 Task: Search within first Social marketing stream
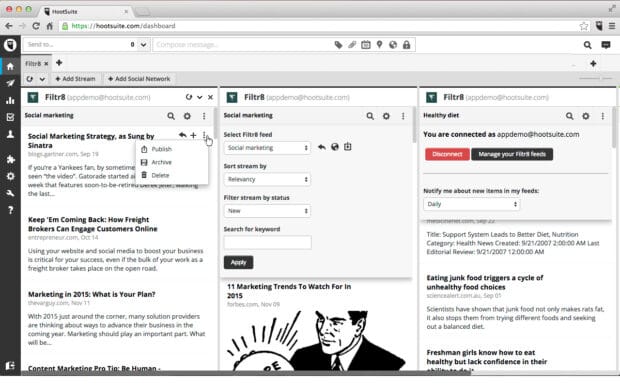coord(171,116)
